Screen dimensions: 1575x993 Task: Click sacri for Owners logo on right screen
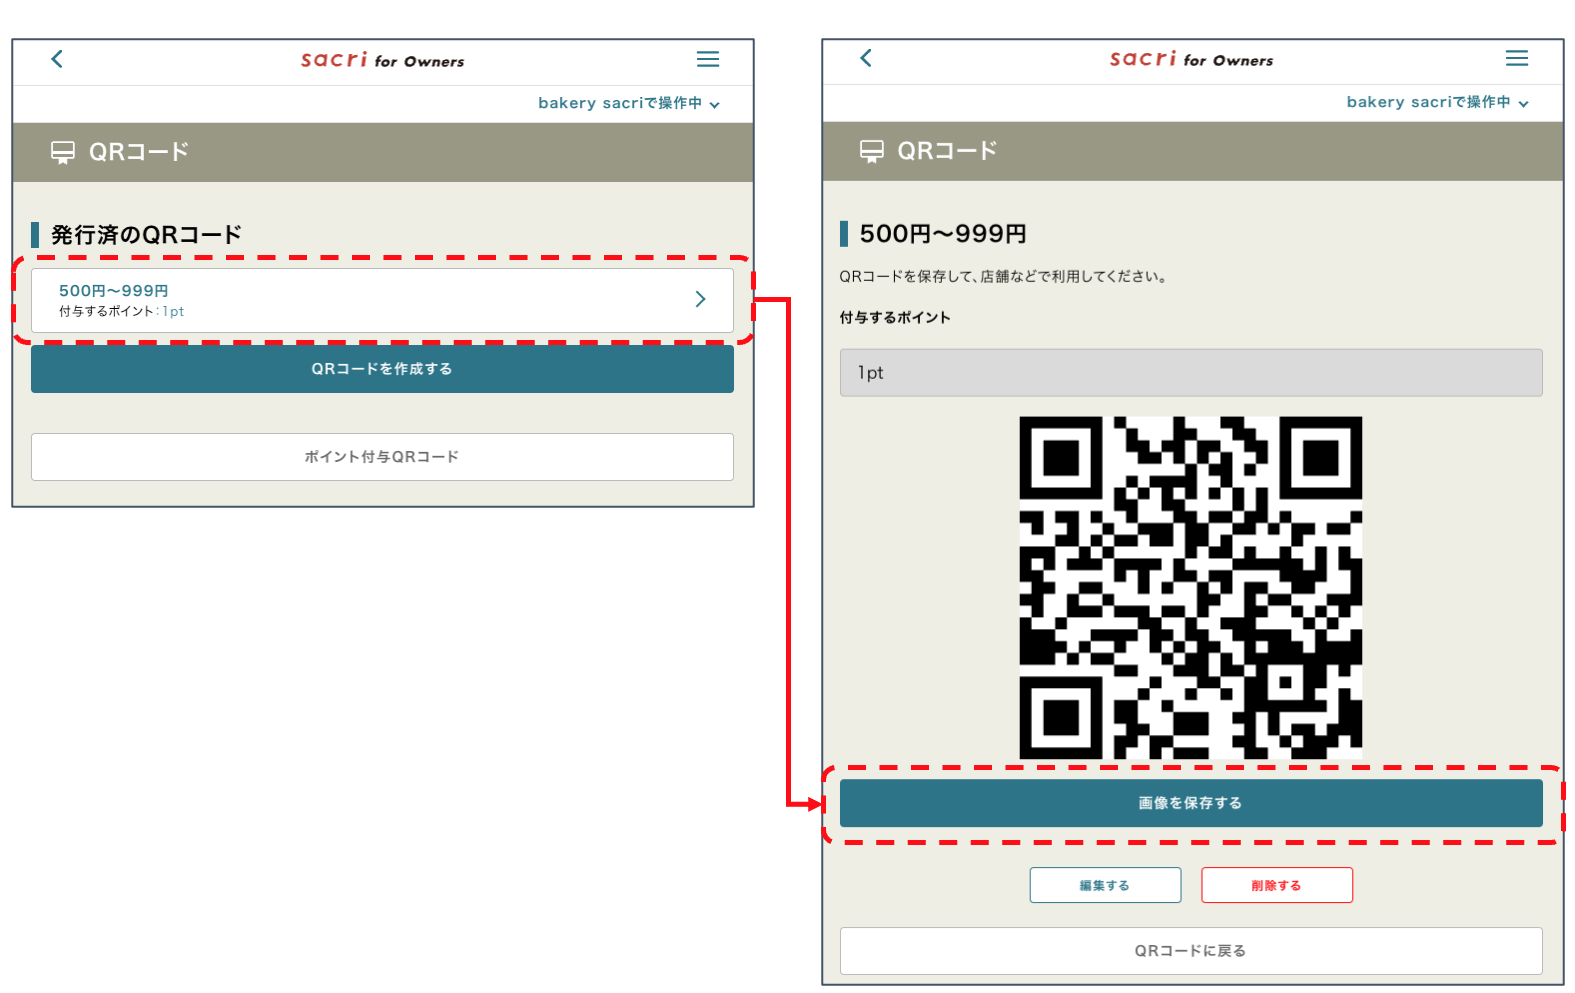pos(1191,59)
